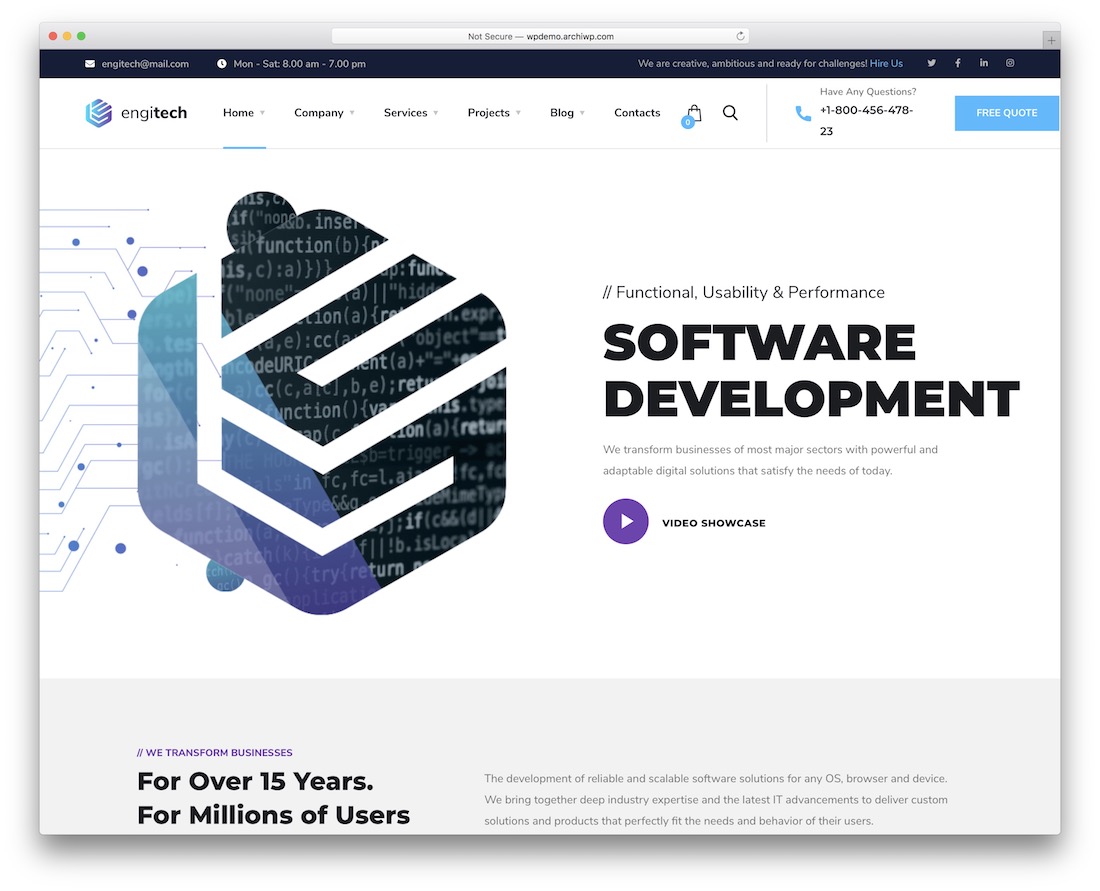Go to the Instagram social icon

[1010, 63]
